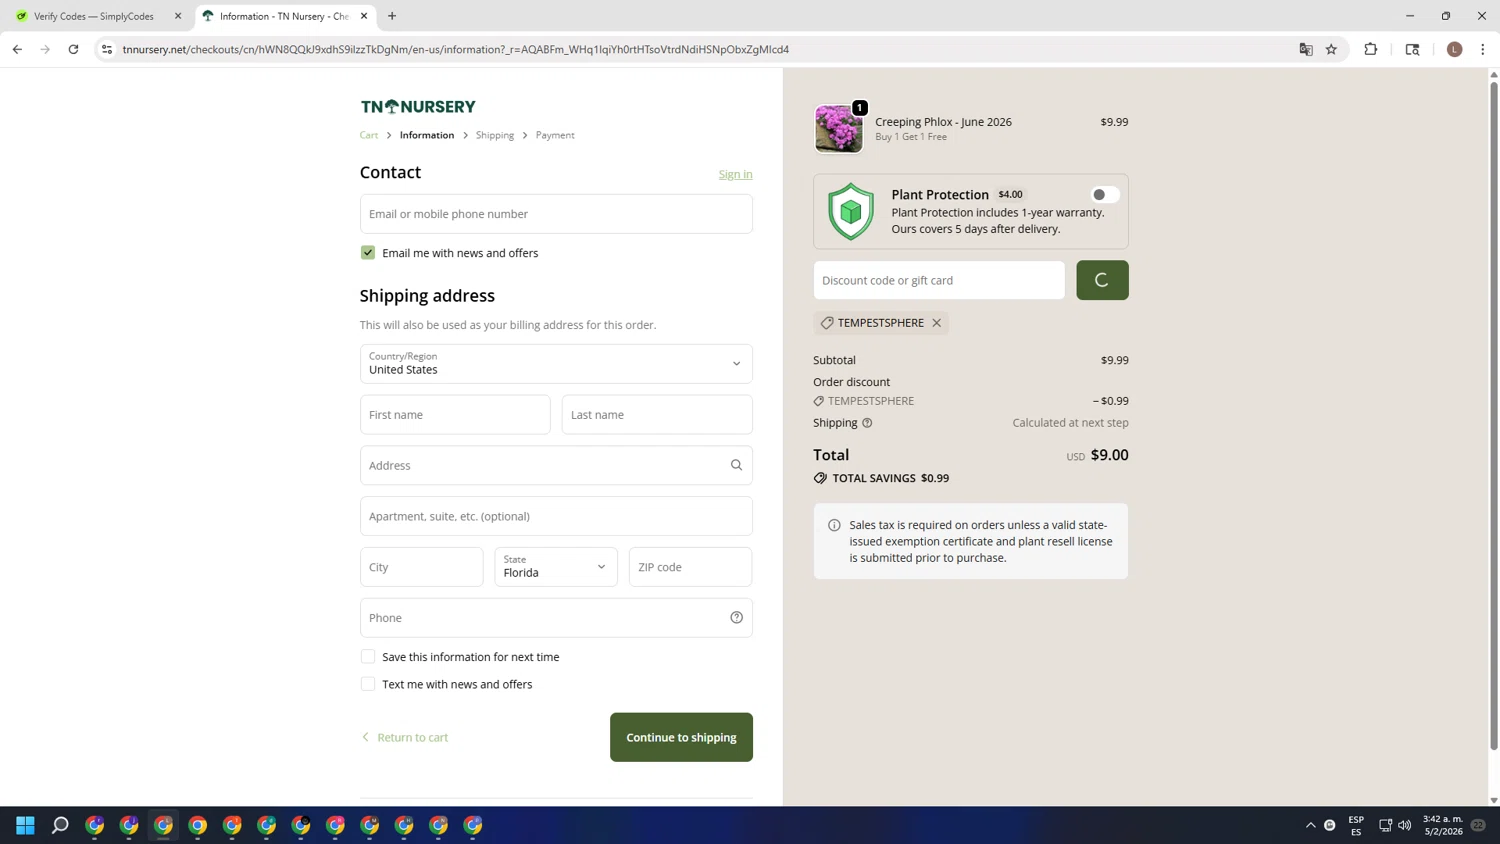This screenshot has height=844, width=1500.
Task: Click the Information breadcrumb
Action: pyautogui.click(x=427, y=135)
